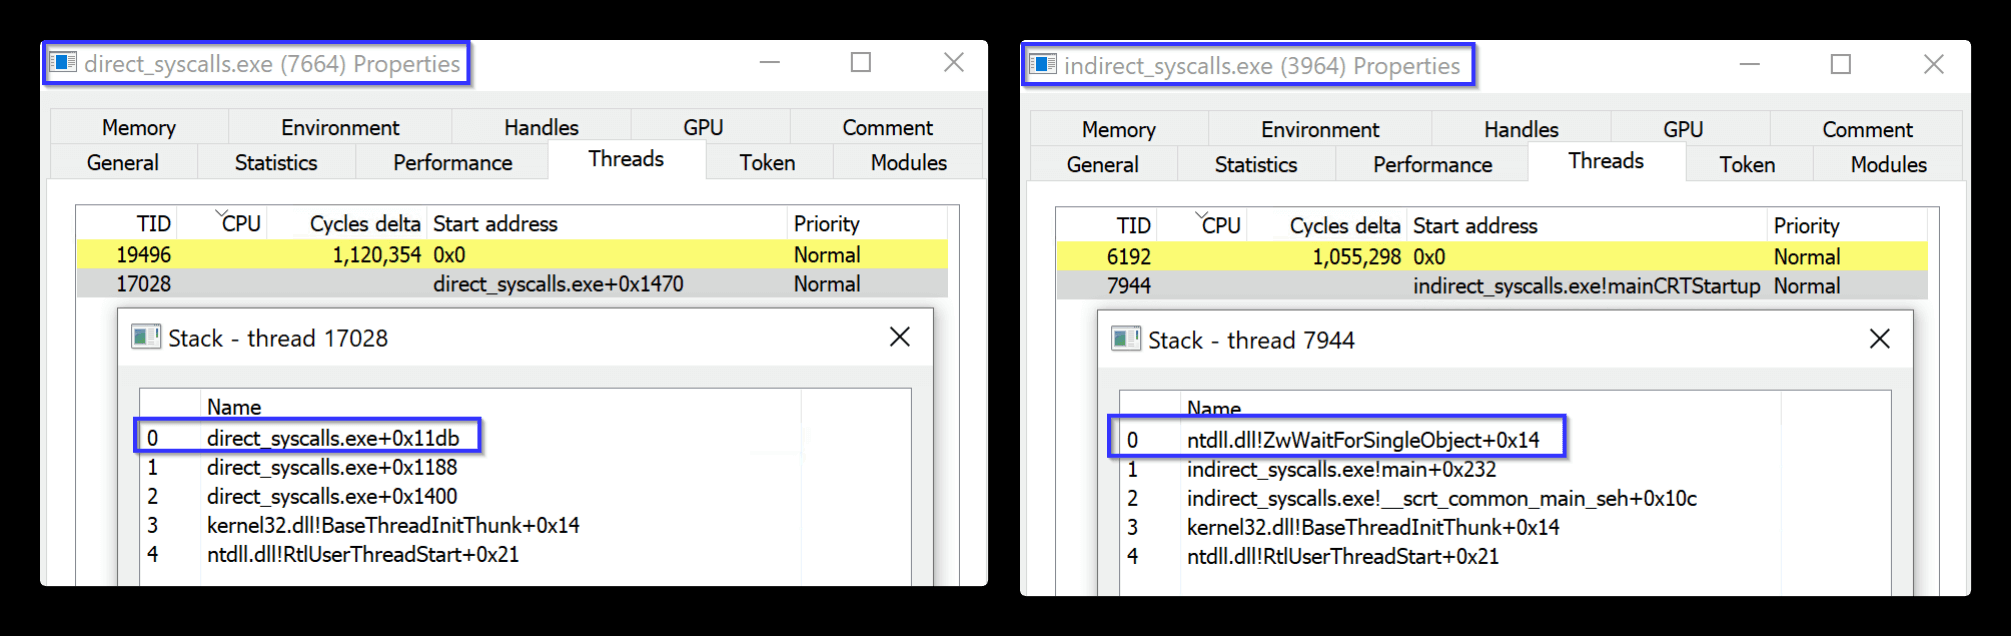
Task: Click the Cycles delta header in direct_syscalls
Action: pyautogui.click(x=364, y=223)
